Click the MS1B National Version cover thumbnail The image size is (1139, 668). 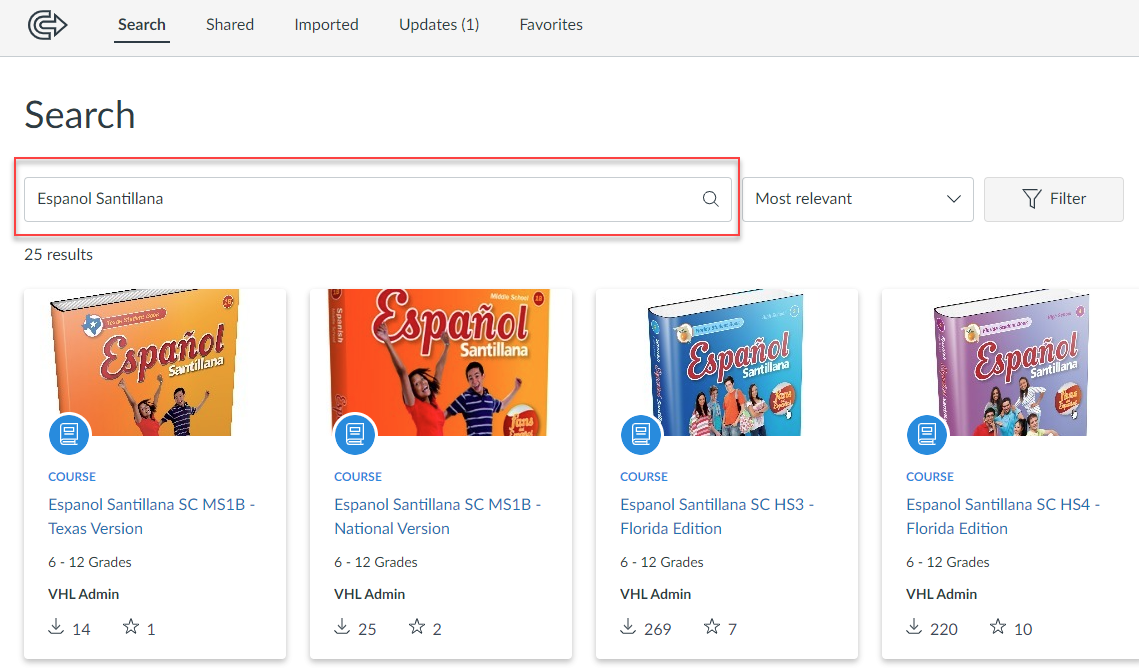coord(440,363)
